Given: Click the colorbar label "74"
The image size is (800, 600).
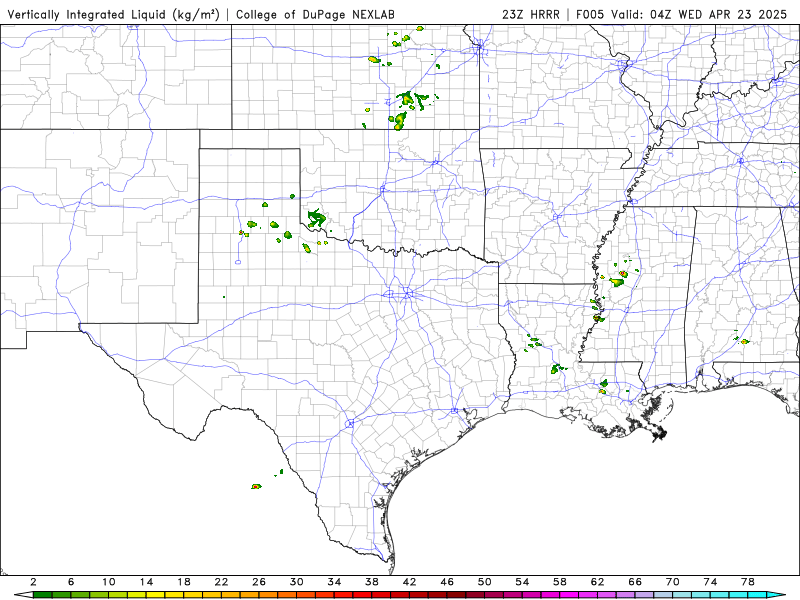Looking at the screenshot, I should pyautogui.click(x=710, y=582).
